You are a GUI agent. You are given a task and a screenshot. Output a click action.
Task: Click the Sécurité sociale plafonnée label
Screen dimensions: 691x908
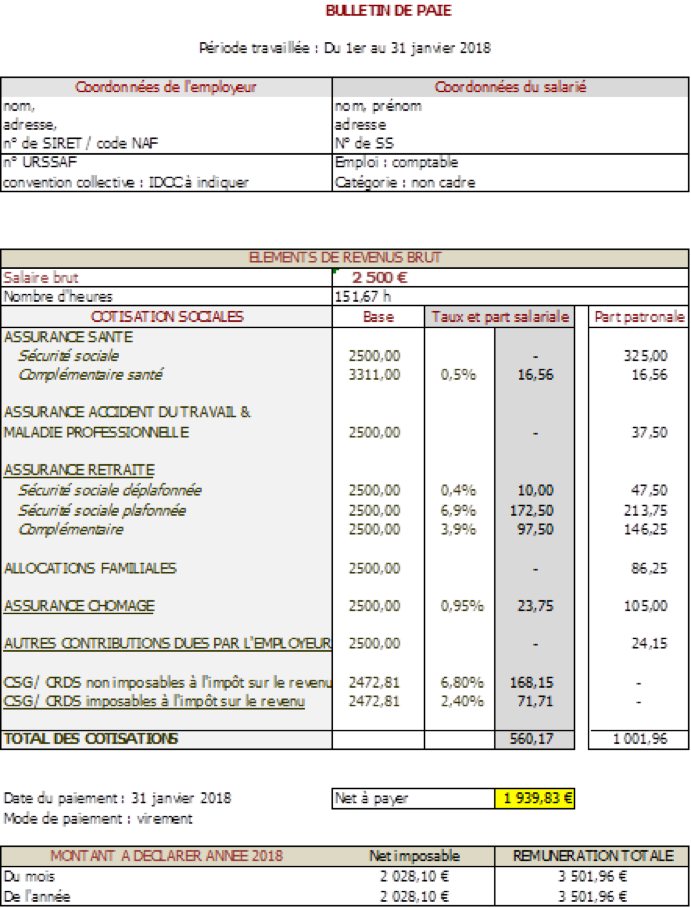click(102, 510)
